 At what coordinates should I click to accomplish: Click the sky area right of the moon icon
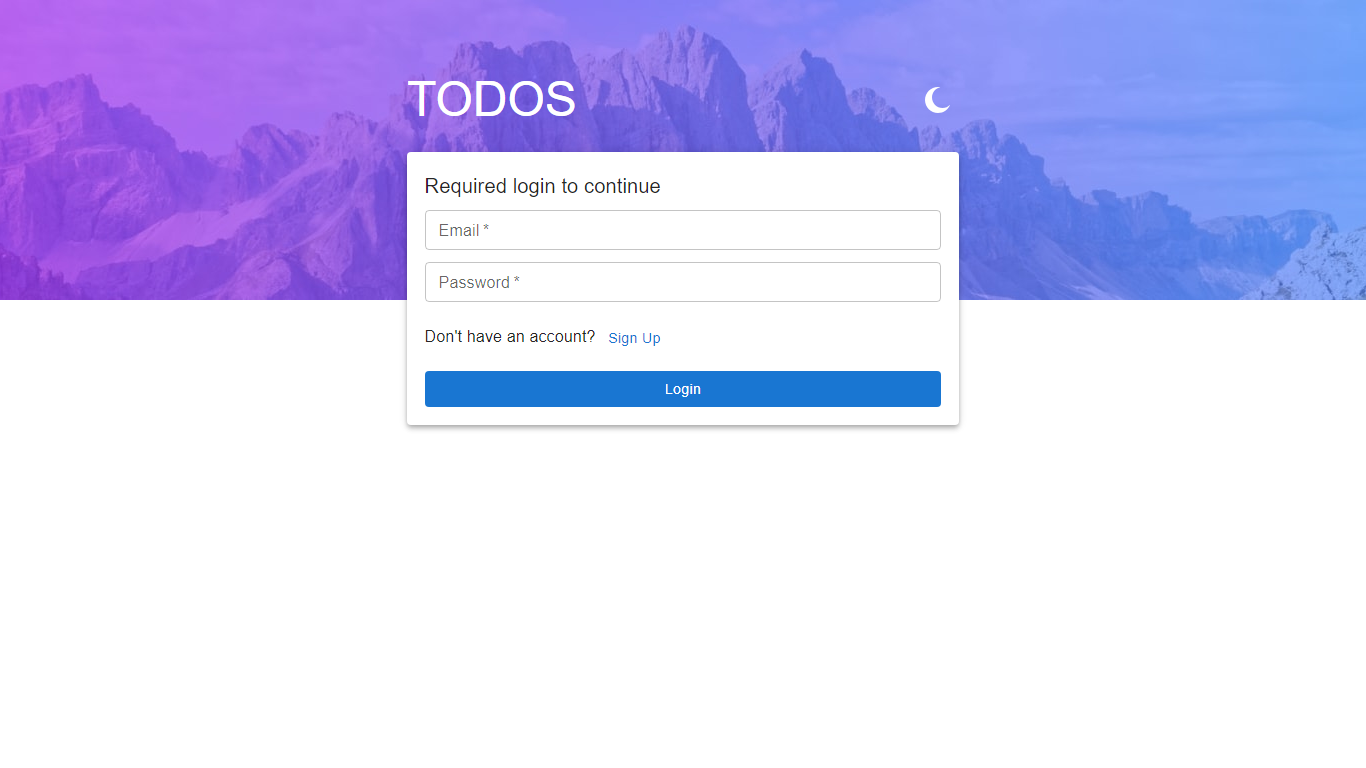(1150, 100)
